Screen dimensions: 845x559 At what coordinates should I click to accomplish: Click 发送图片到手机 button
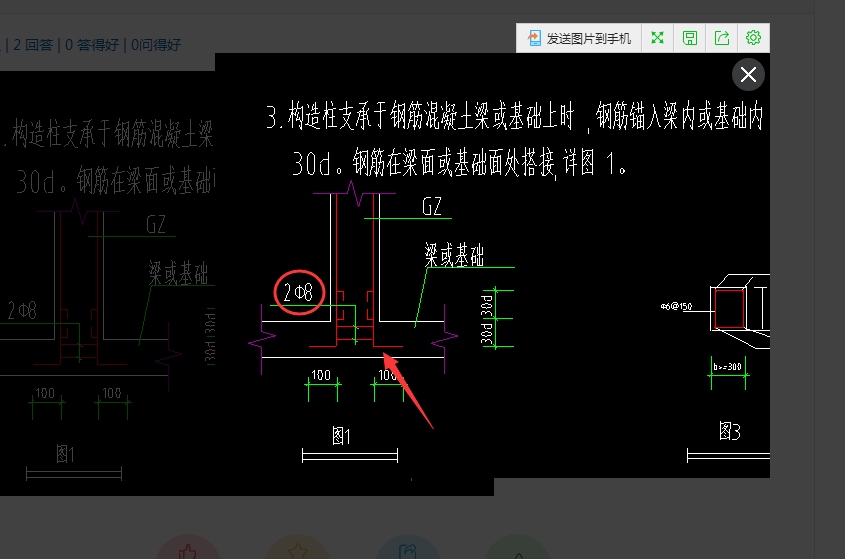coord(579,38)
